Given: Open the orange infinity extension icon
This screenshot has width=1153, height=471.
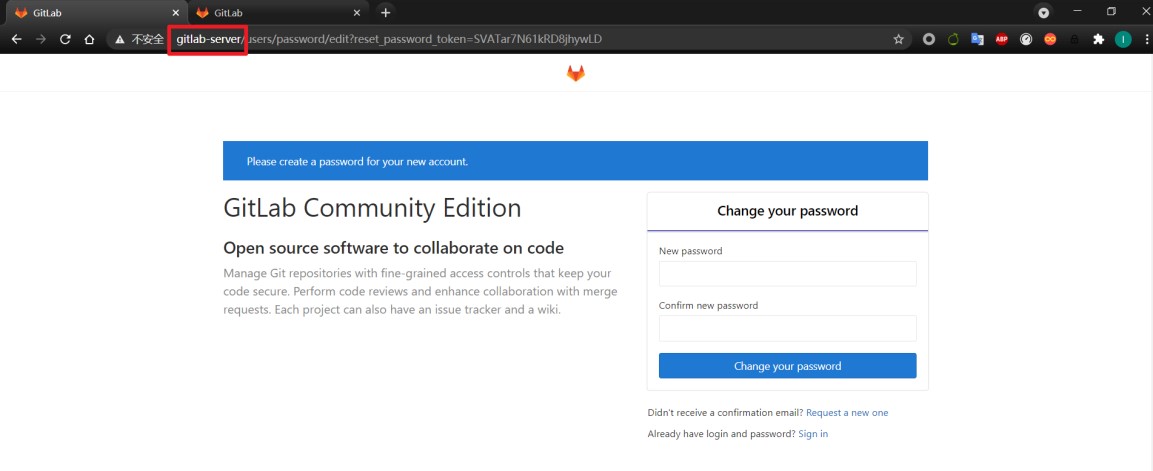Looking at the screenshot, I should pos(1050,40).
